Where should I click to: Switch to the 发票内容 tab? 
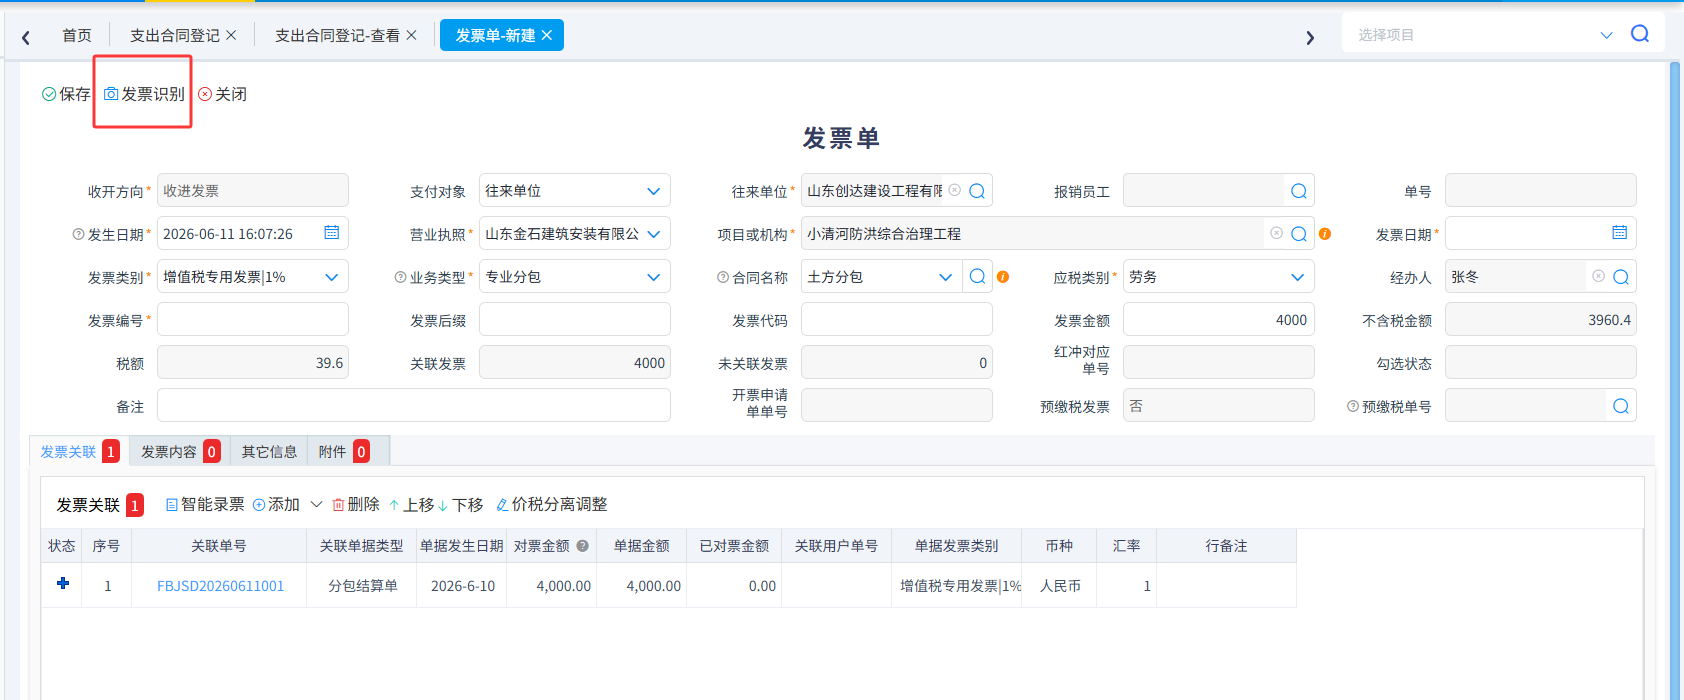(180, 452)
